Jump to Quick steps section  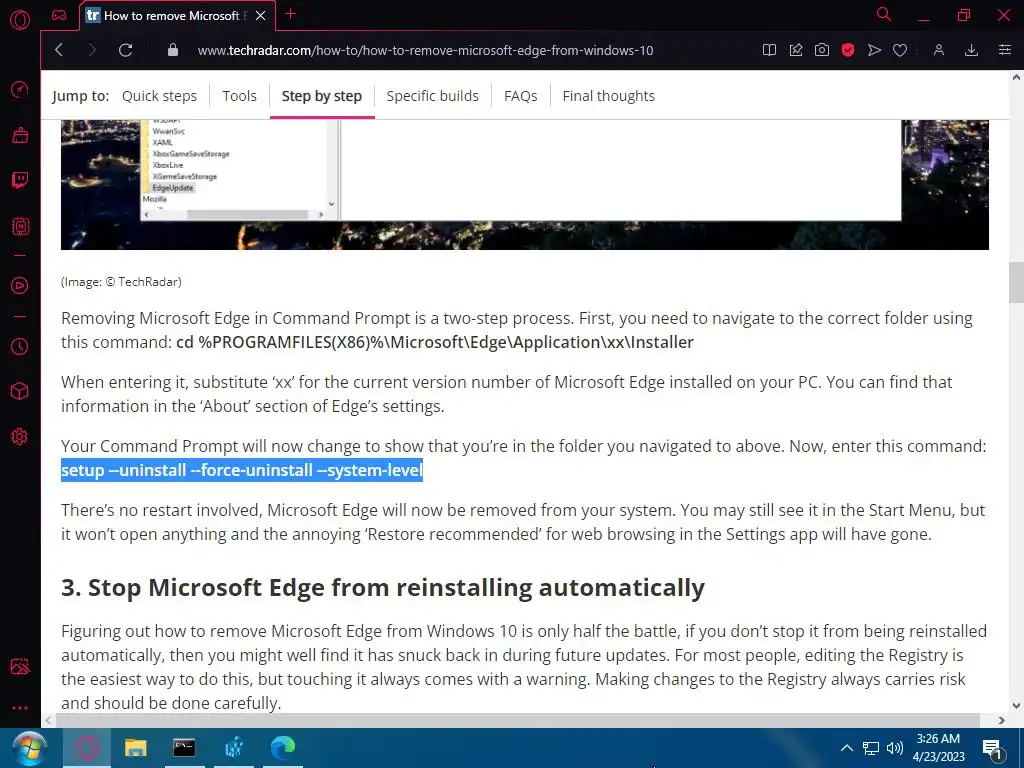(x=159, y=96)
